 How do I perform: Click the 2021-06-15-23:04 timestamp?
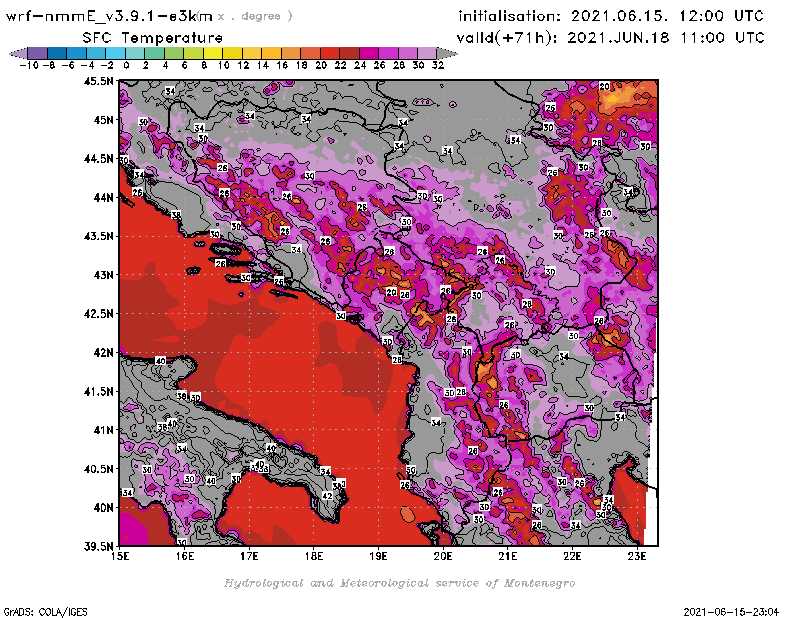point(731,611)
